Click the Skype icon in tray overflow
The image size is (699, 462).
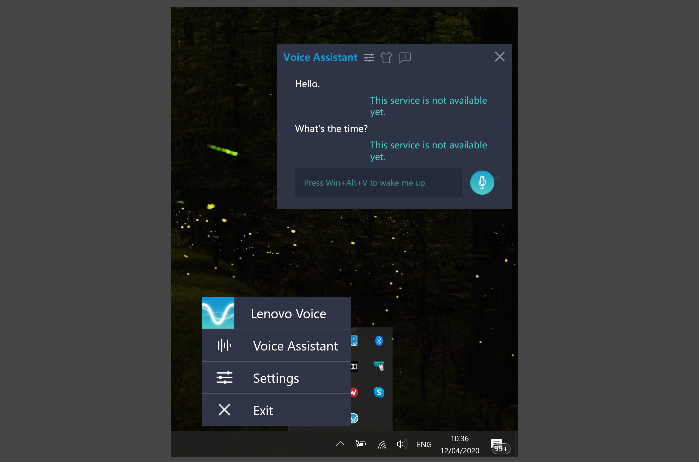(379, 392)
